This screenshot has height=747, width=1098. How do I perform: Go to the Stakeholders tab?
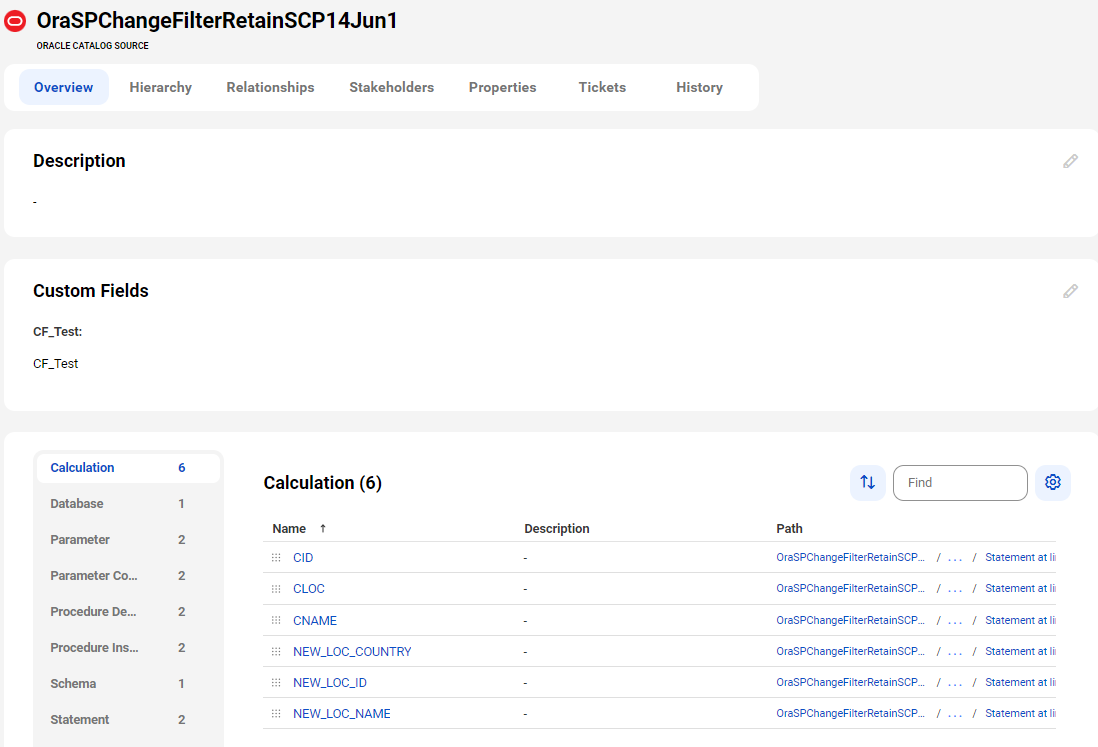click(x=391, y=87)
